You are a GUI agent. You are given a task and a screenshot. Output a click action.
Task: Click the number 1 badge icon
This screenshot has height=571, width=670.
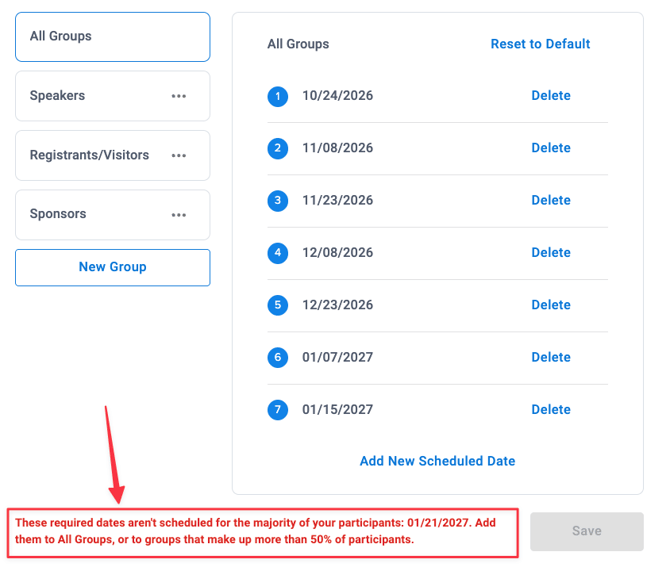tap(278, 96)
